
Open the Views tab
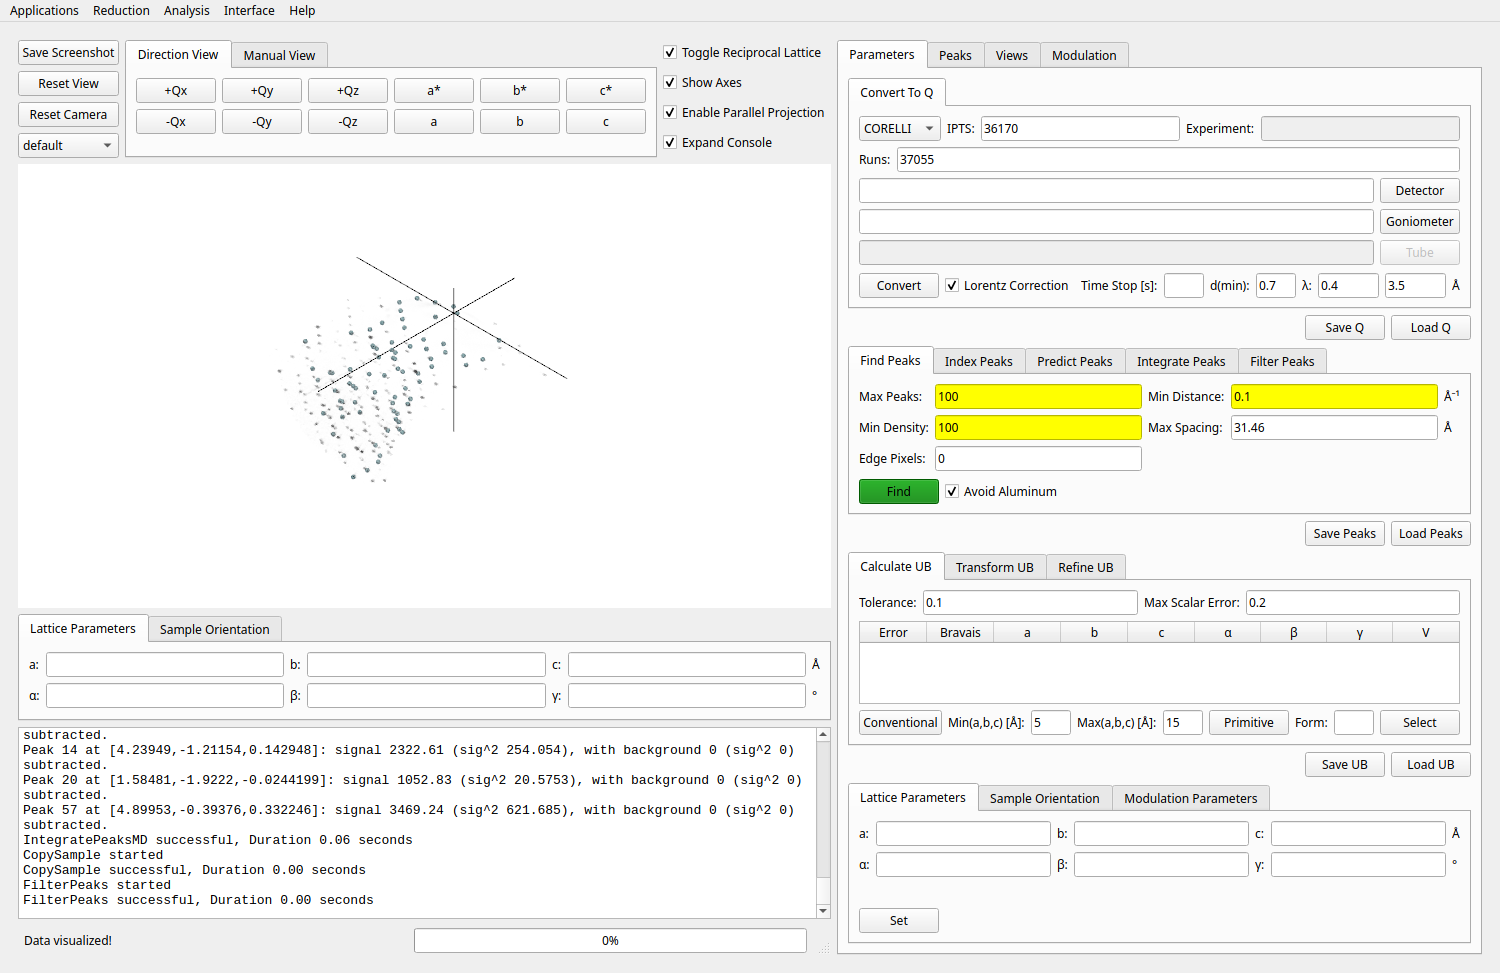tap(1012, 55)
